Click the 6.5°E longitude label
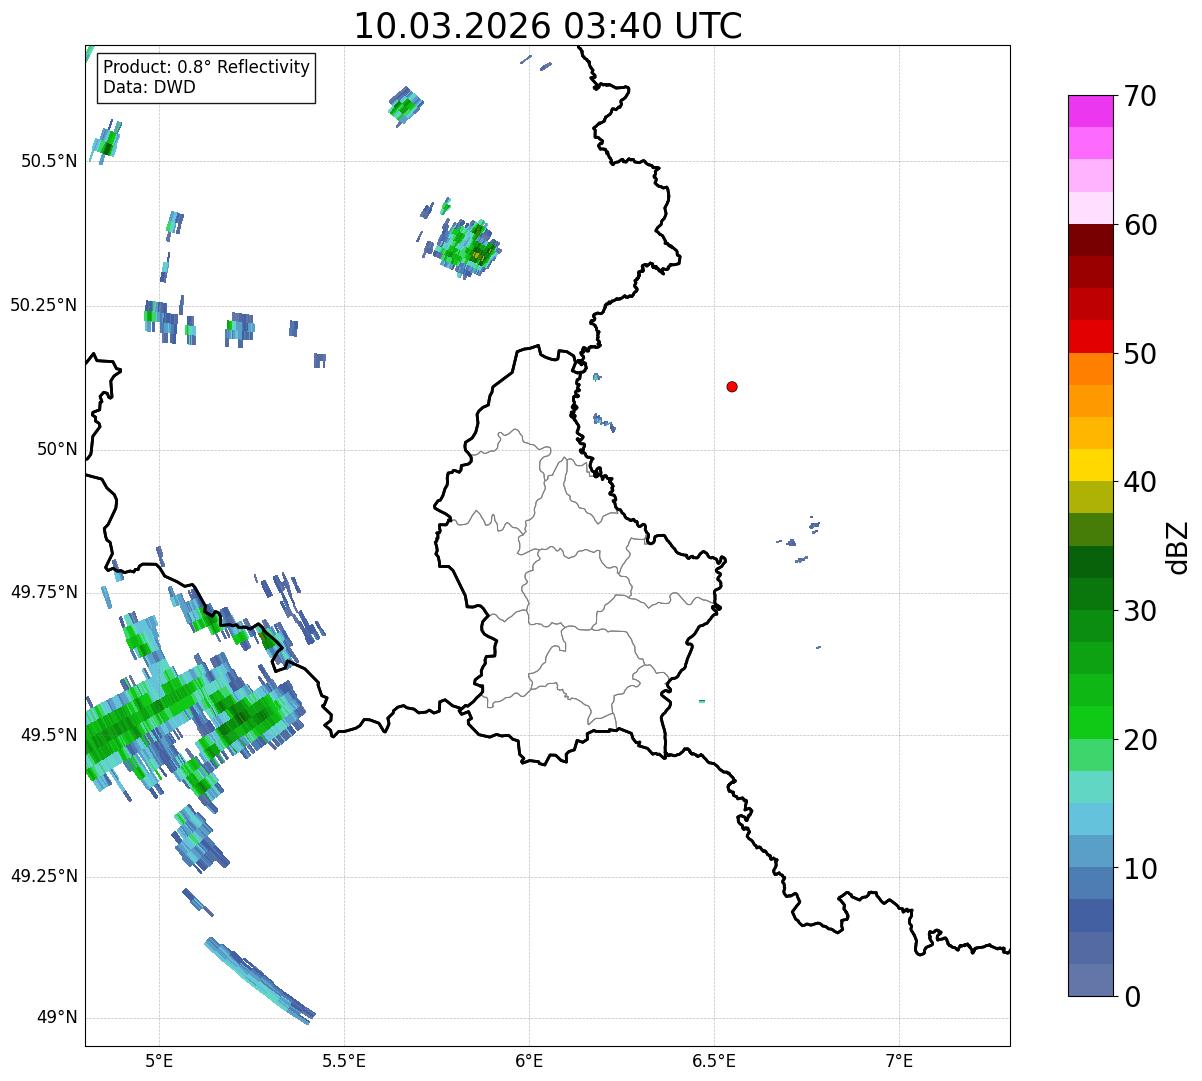The width and height of the screenshot is (1202, 1081). [714, 1060]
